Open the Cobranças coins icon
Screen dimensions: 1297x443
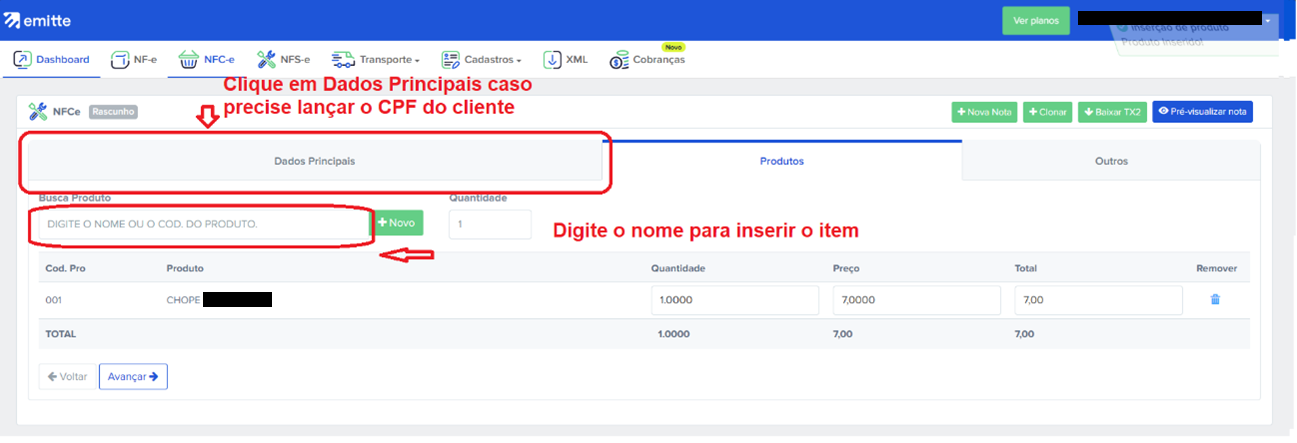(619, 61)
